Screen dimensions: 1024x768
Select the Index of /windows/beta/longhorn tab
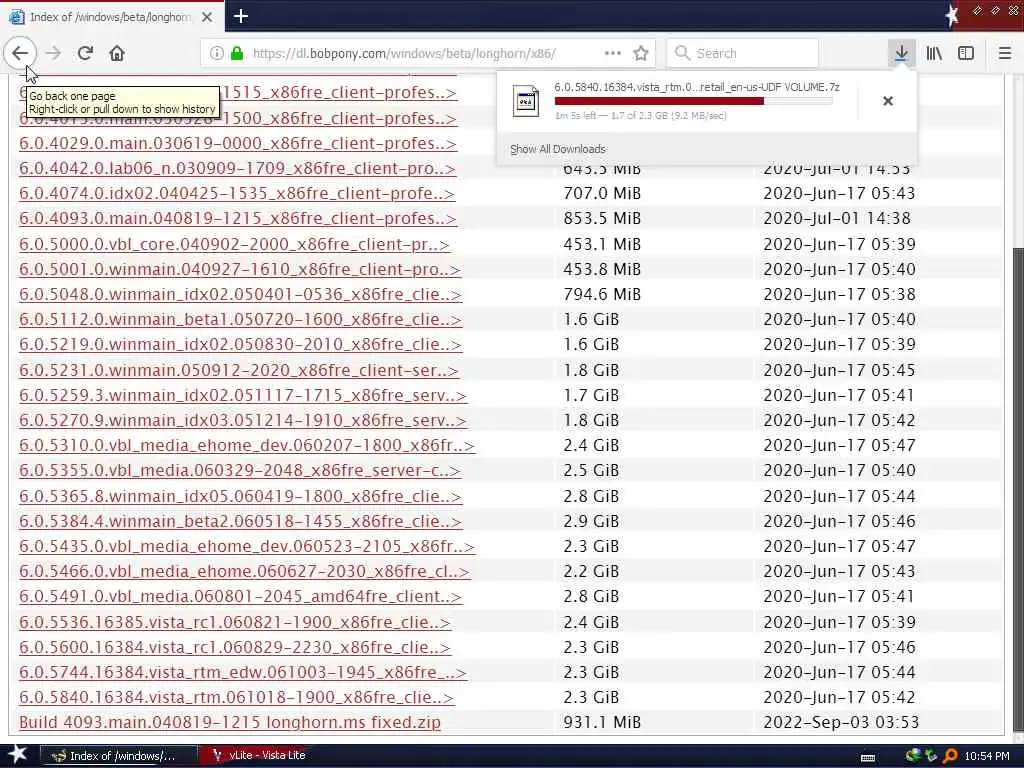[x=112, y=17]
